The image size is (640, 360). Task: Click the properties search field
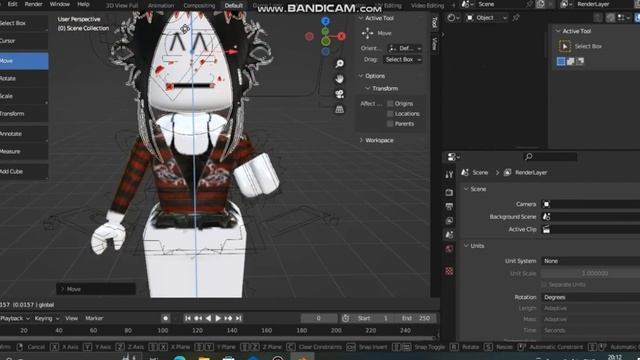point(551,157)
